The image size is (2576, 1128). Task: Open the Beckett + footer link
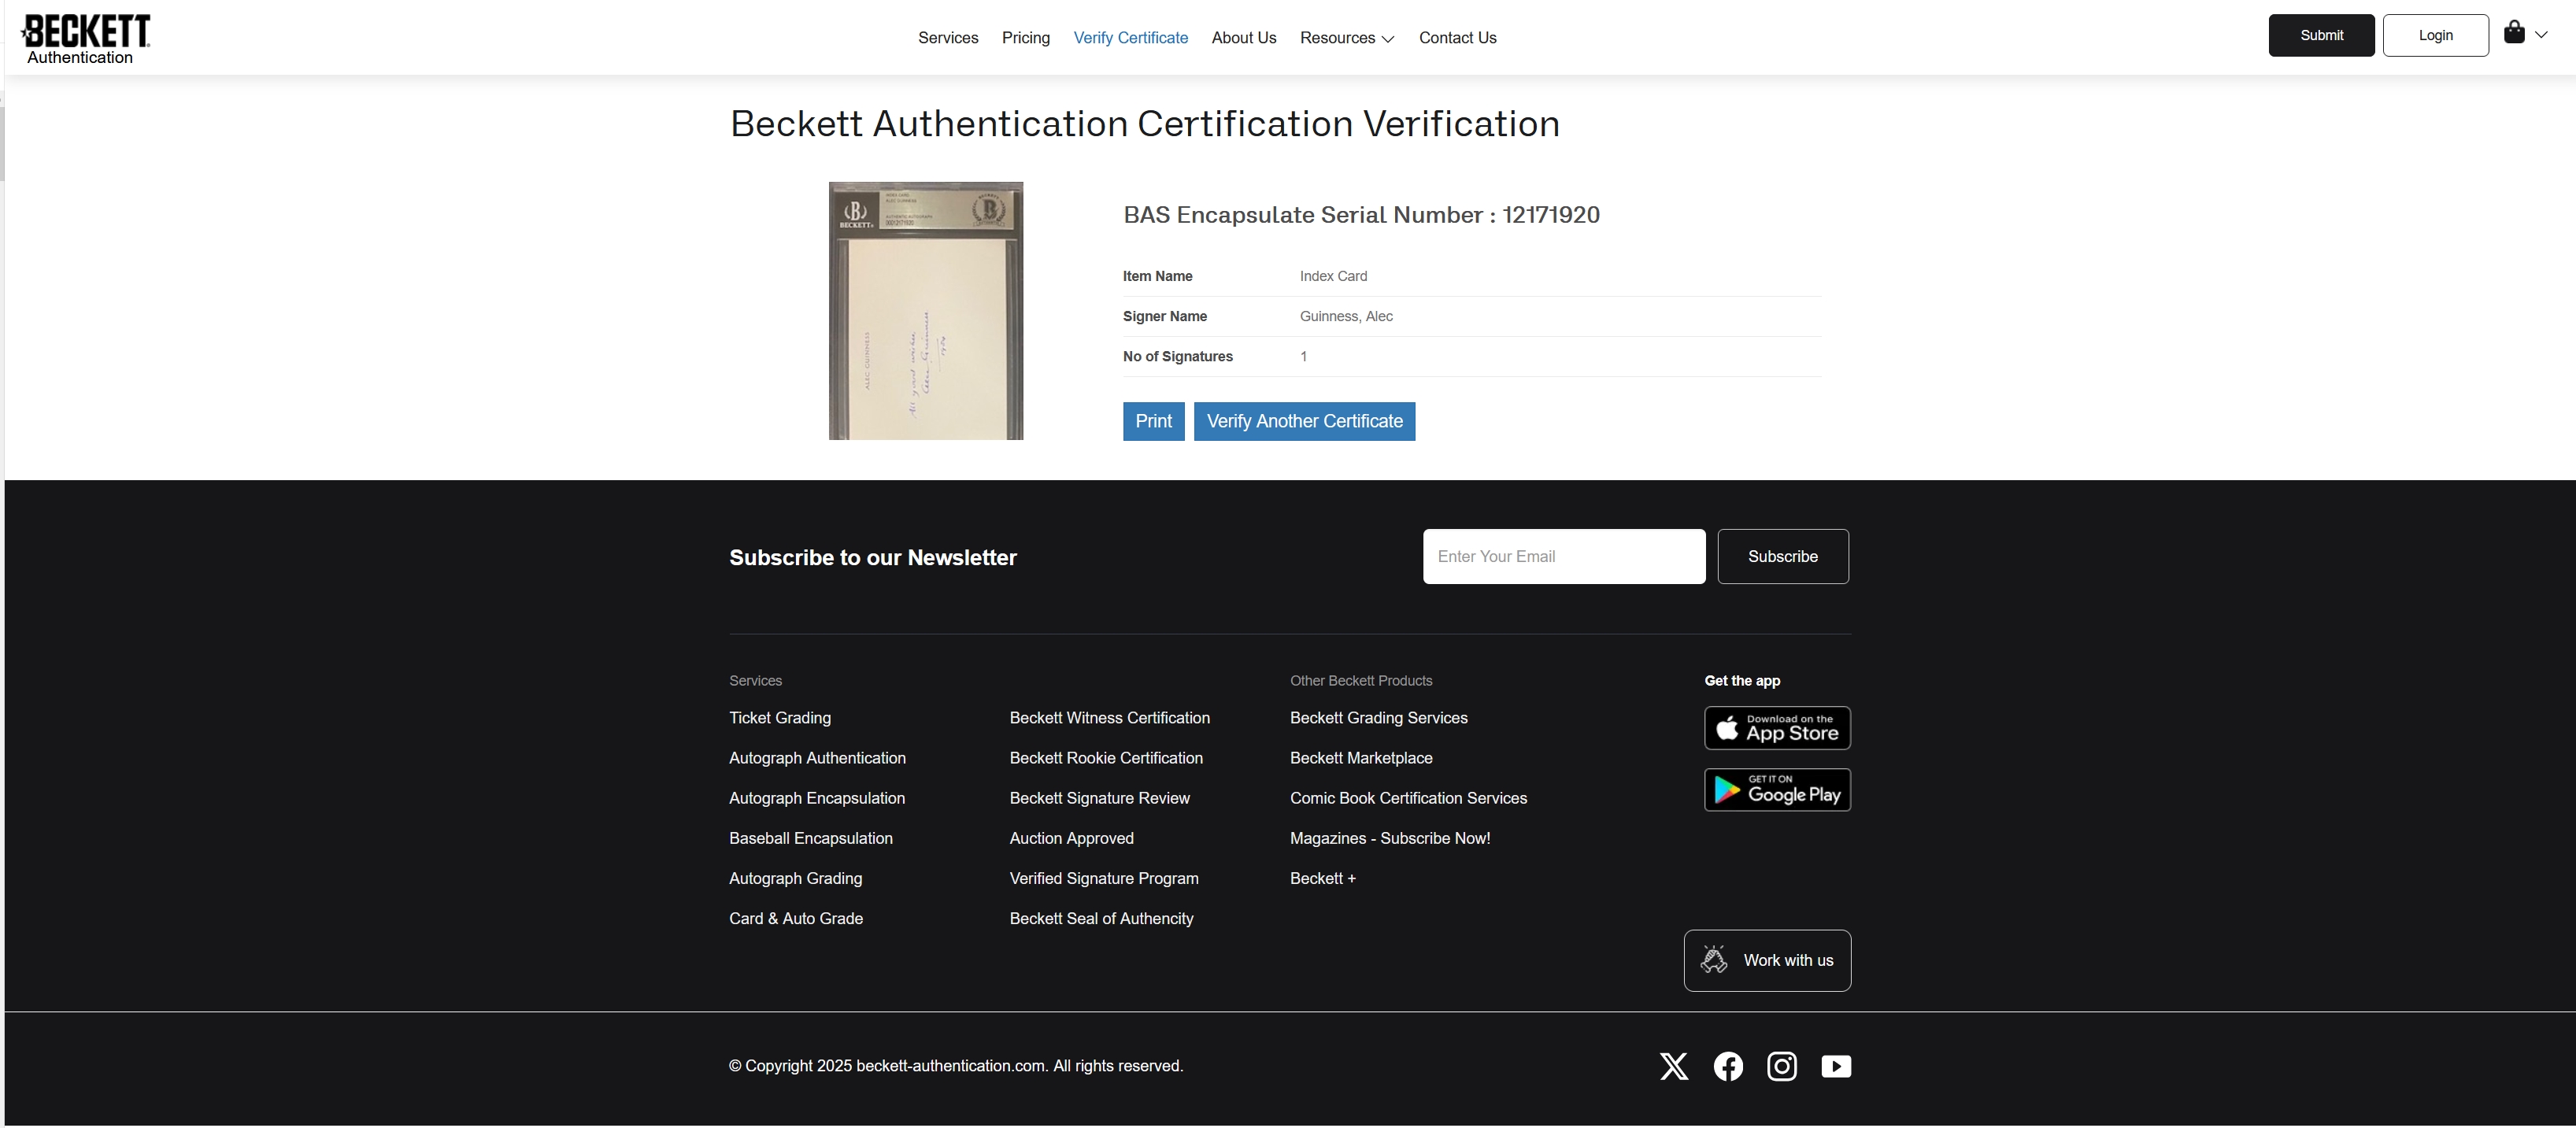click(x=1323, y=878)
